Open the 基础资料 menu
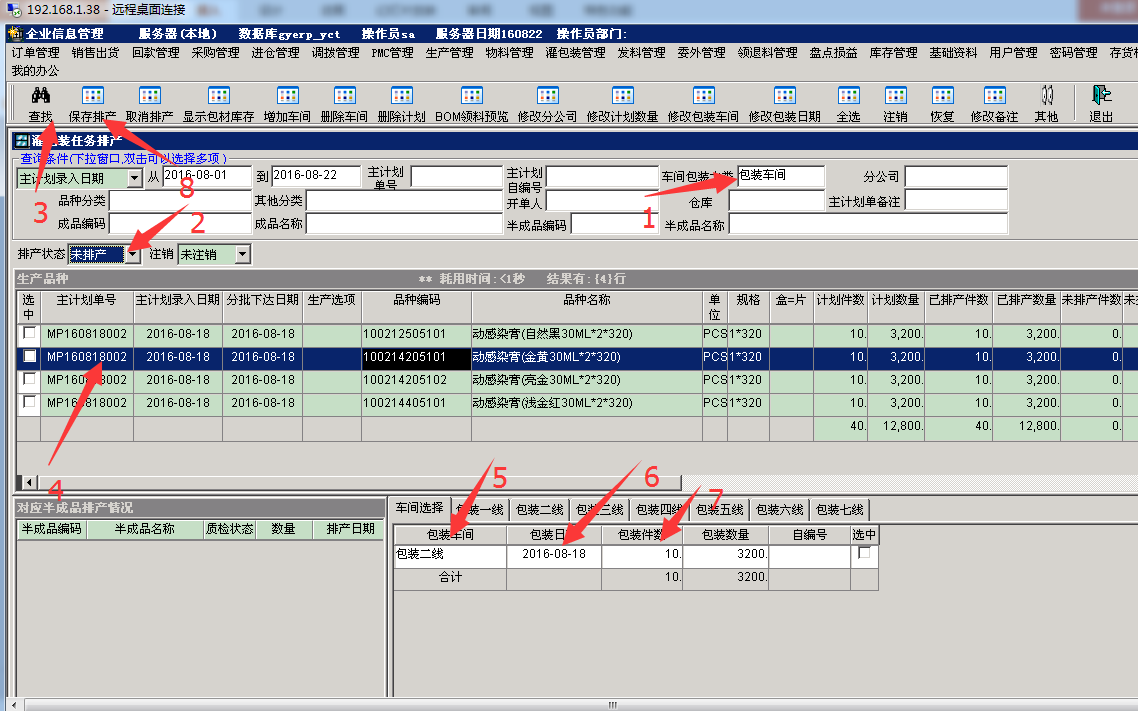Screen dimensions: 1138x711 click(953, 53)
